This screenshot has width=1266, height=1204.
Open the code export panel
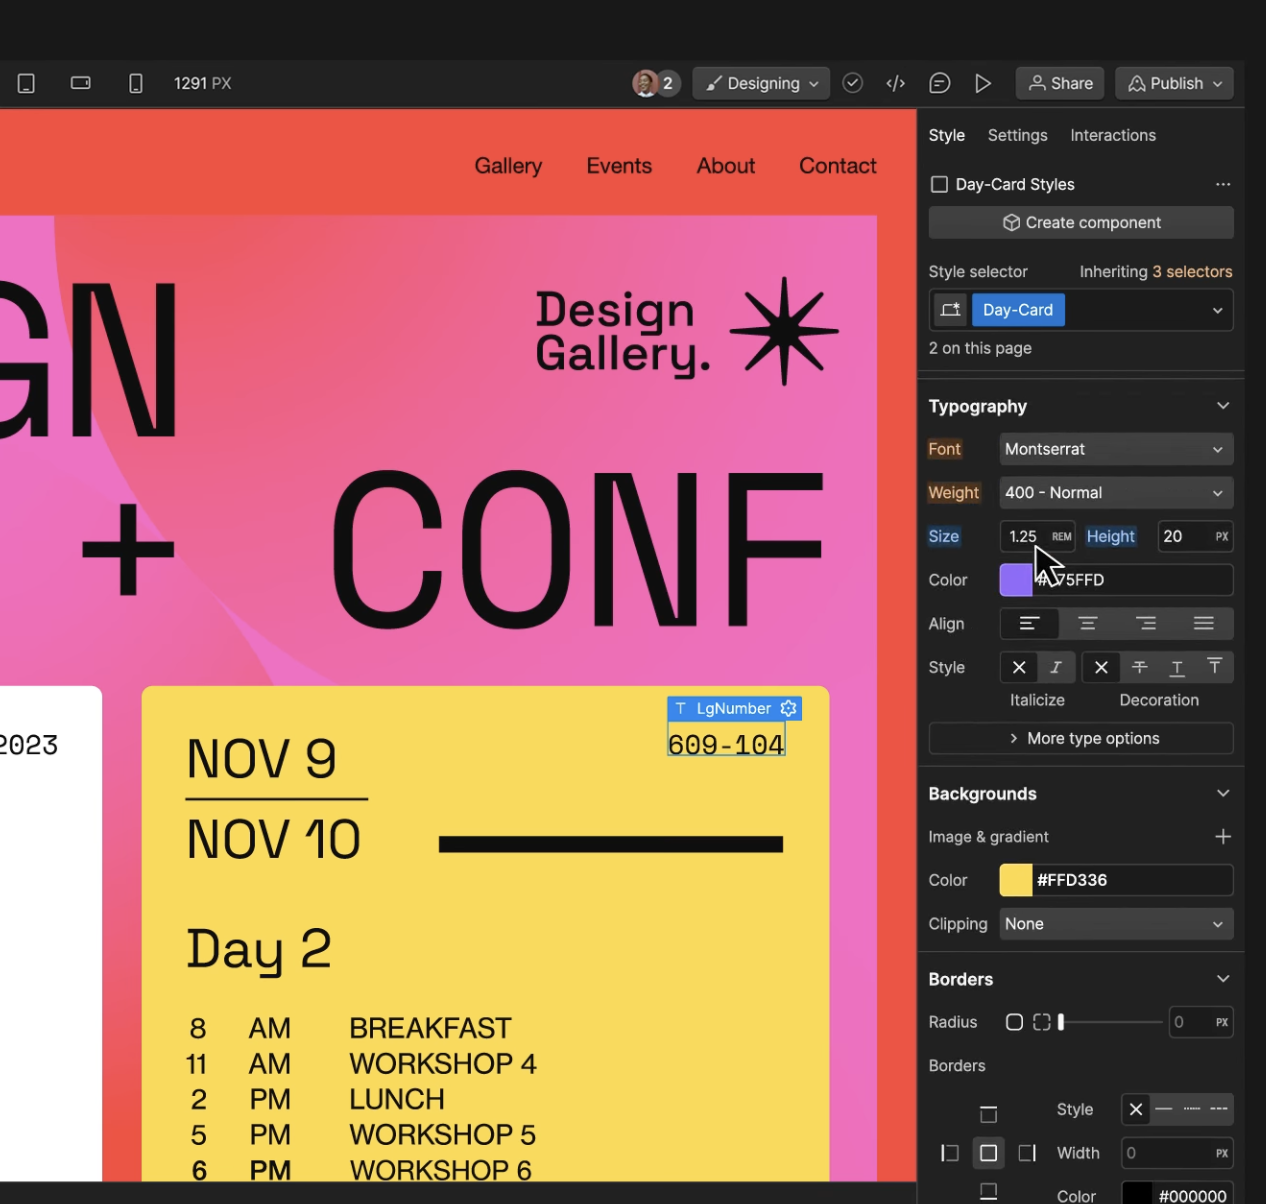895,83
